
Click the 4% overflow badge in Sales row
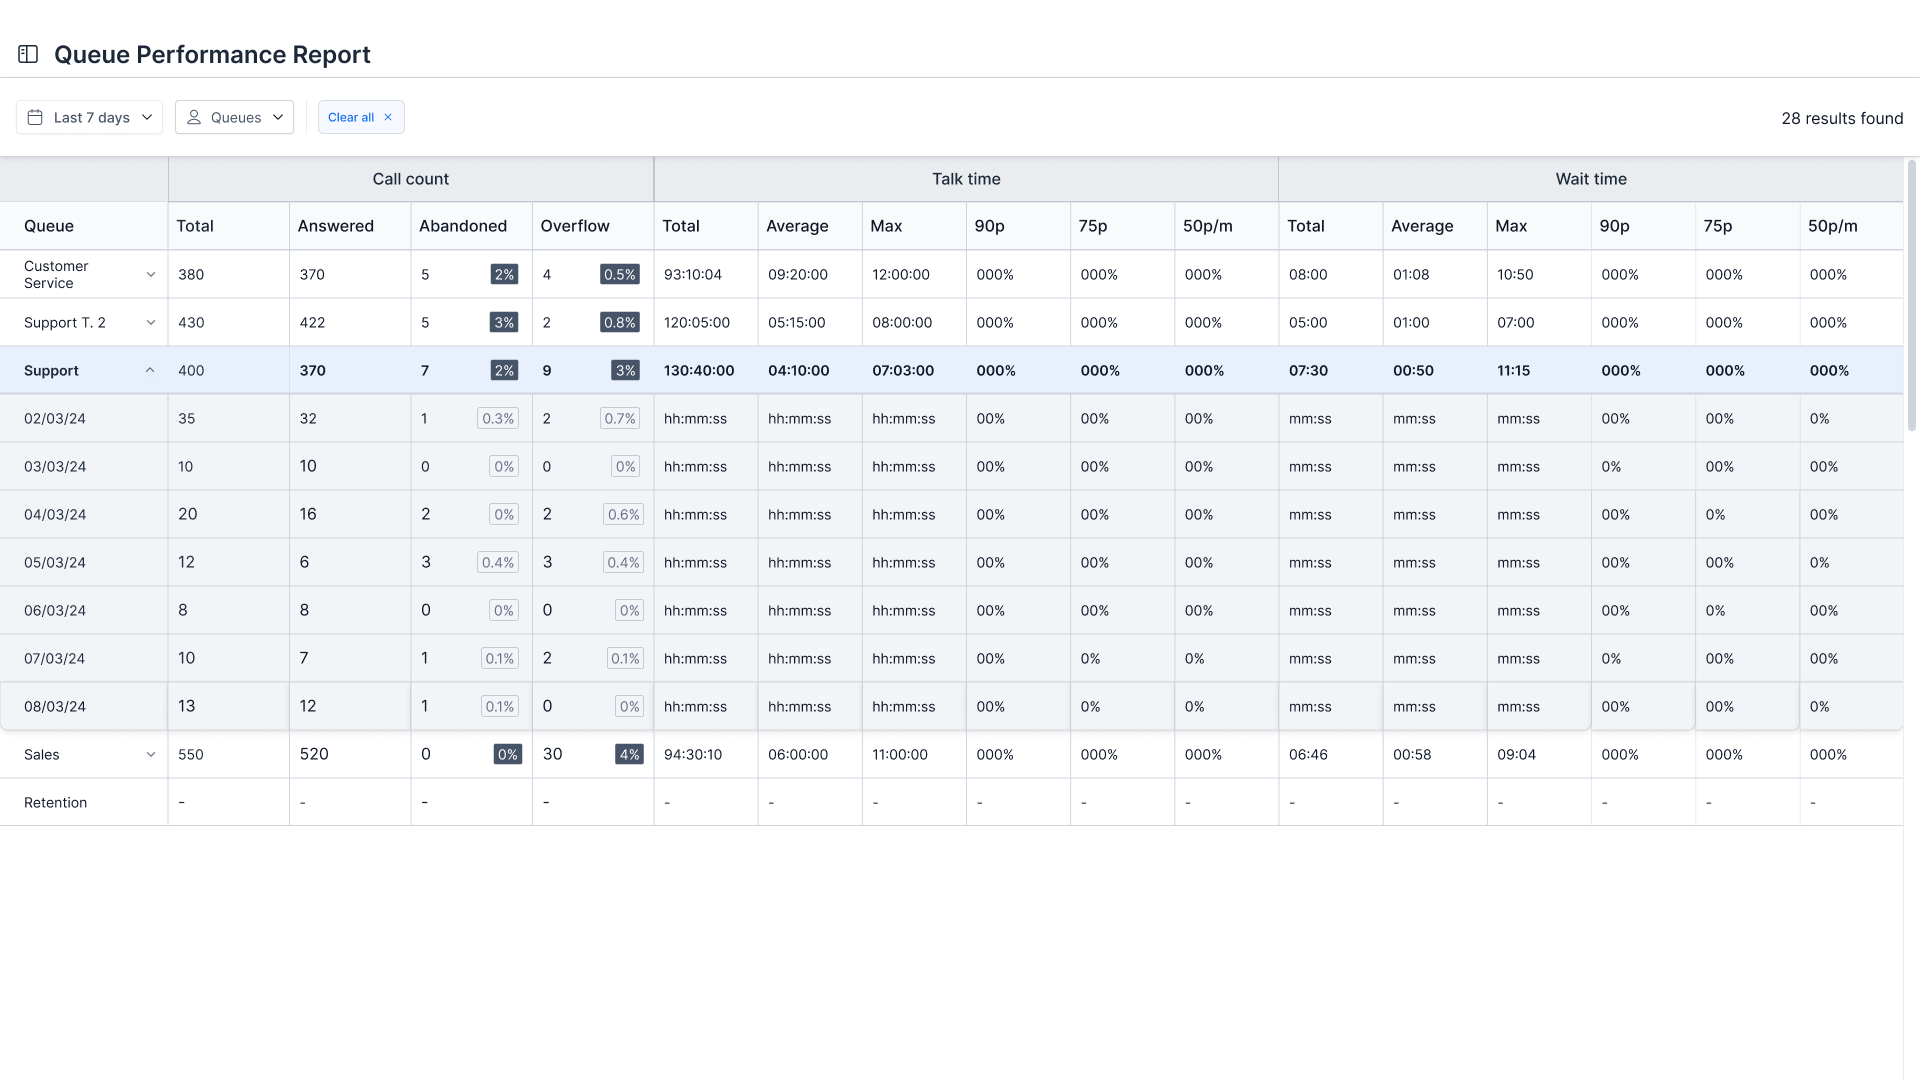click(628, 754)
